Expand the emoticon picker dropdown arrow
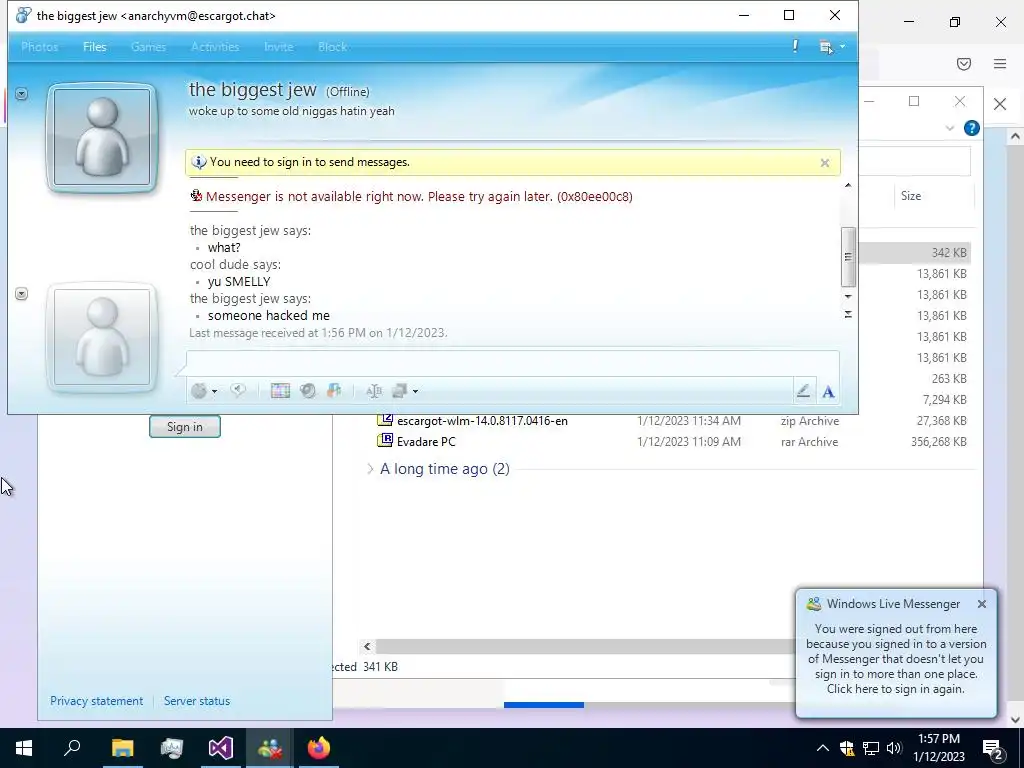 (x=214, y=392)
